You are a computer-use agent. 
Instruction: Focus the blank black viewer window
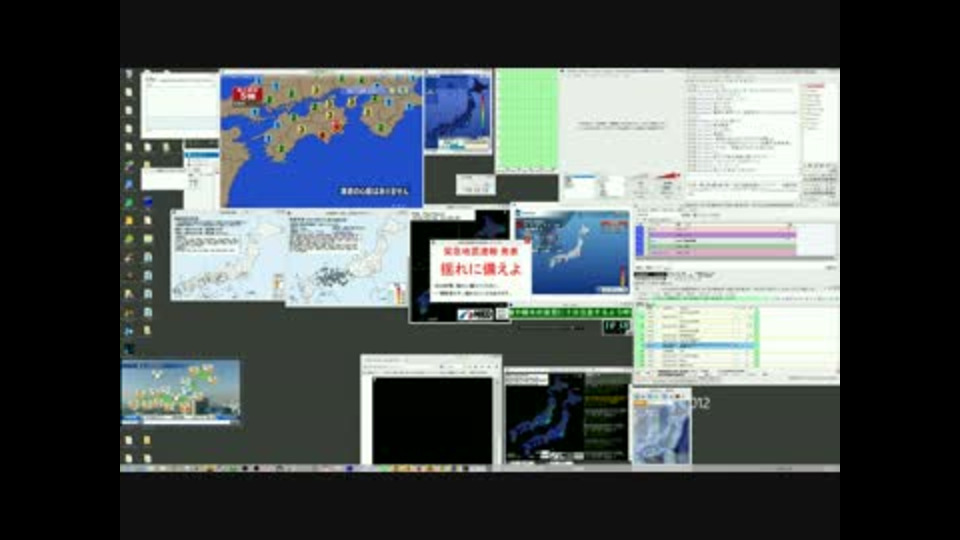432,409
